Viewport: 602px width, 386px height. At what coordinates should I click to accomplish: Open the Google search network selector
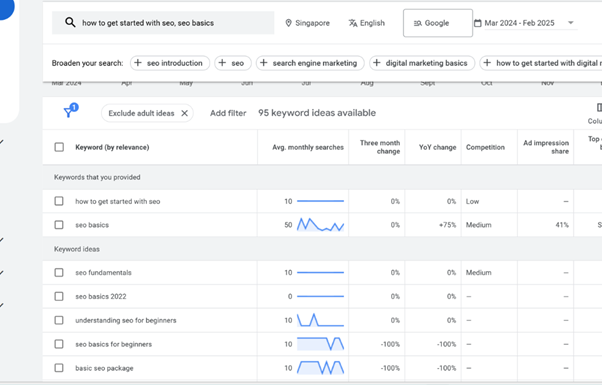tap(438, 23)
